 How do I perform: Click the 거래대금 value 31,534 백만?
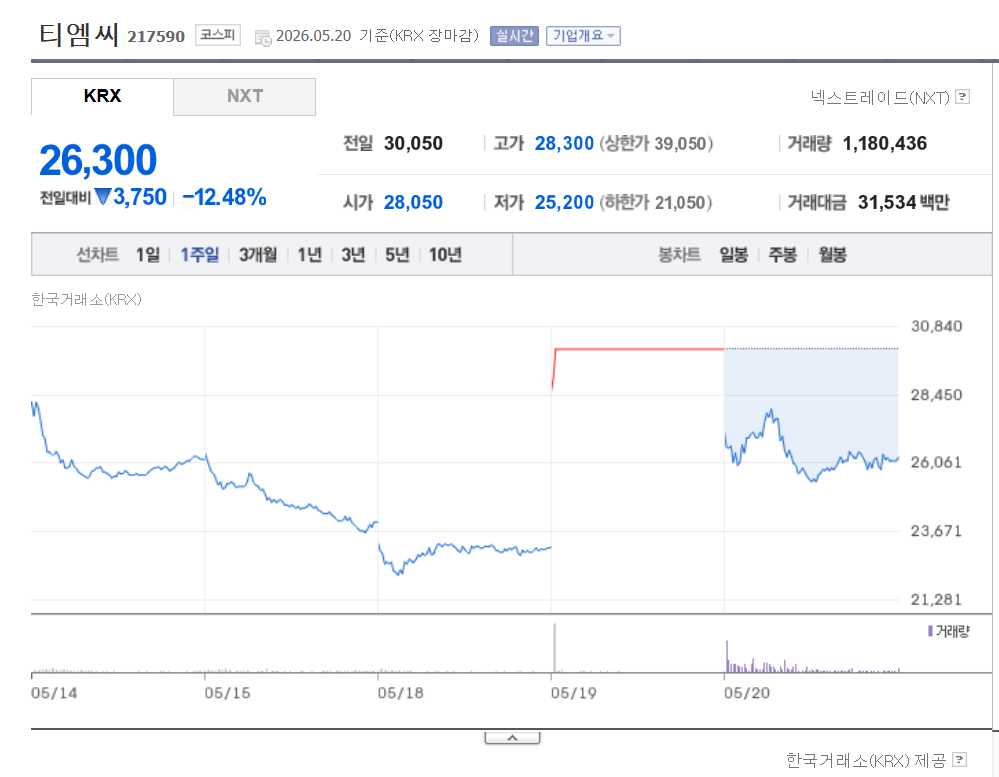pos(903,203)
